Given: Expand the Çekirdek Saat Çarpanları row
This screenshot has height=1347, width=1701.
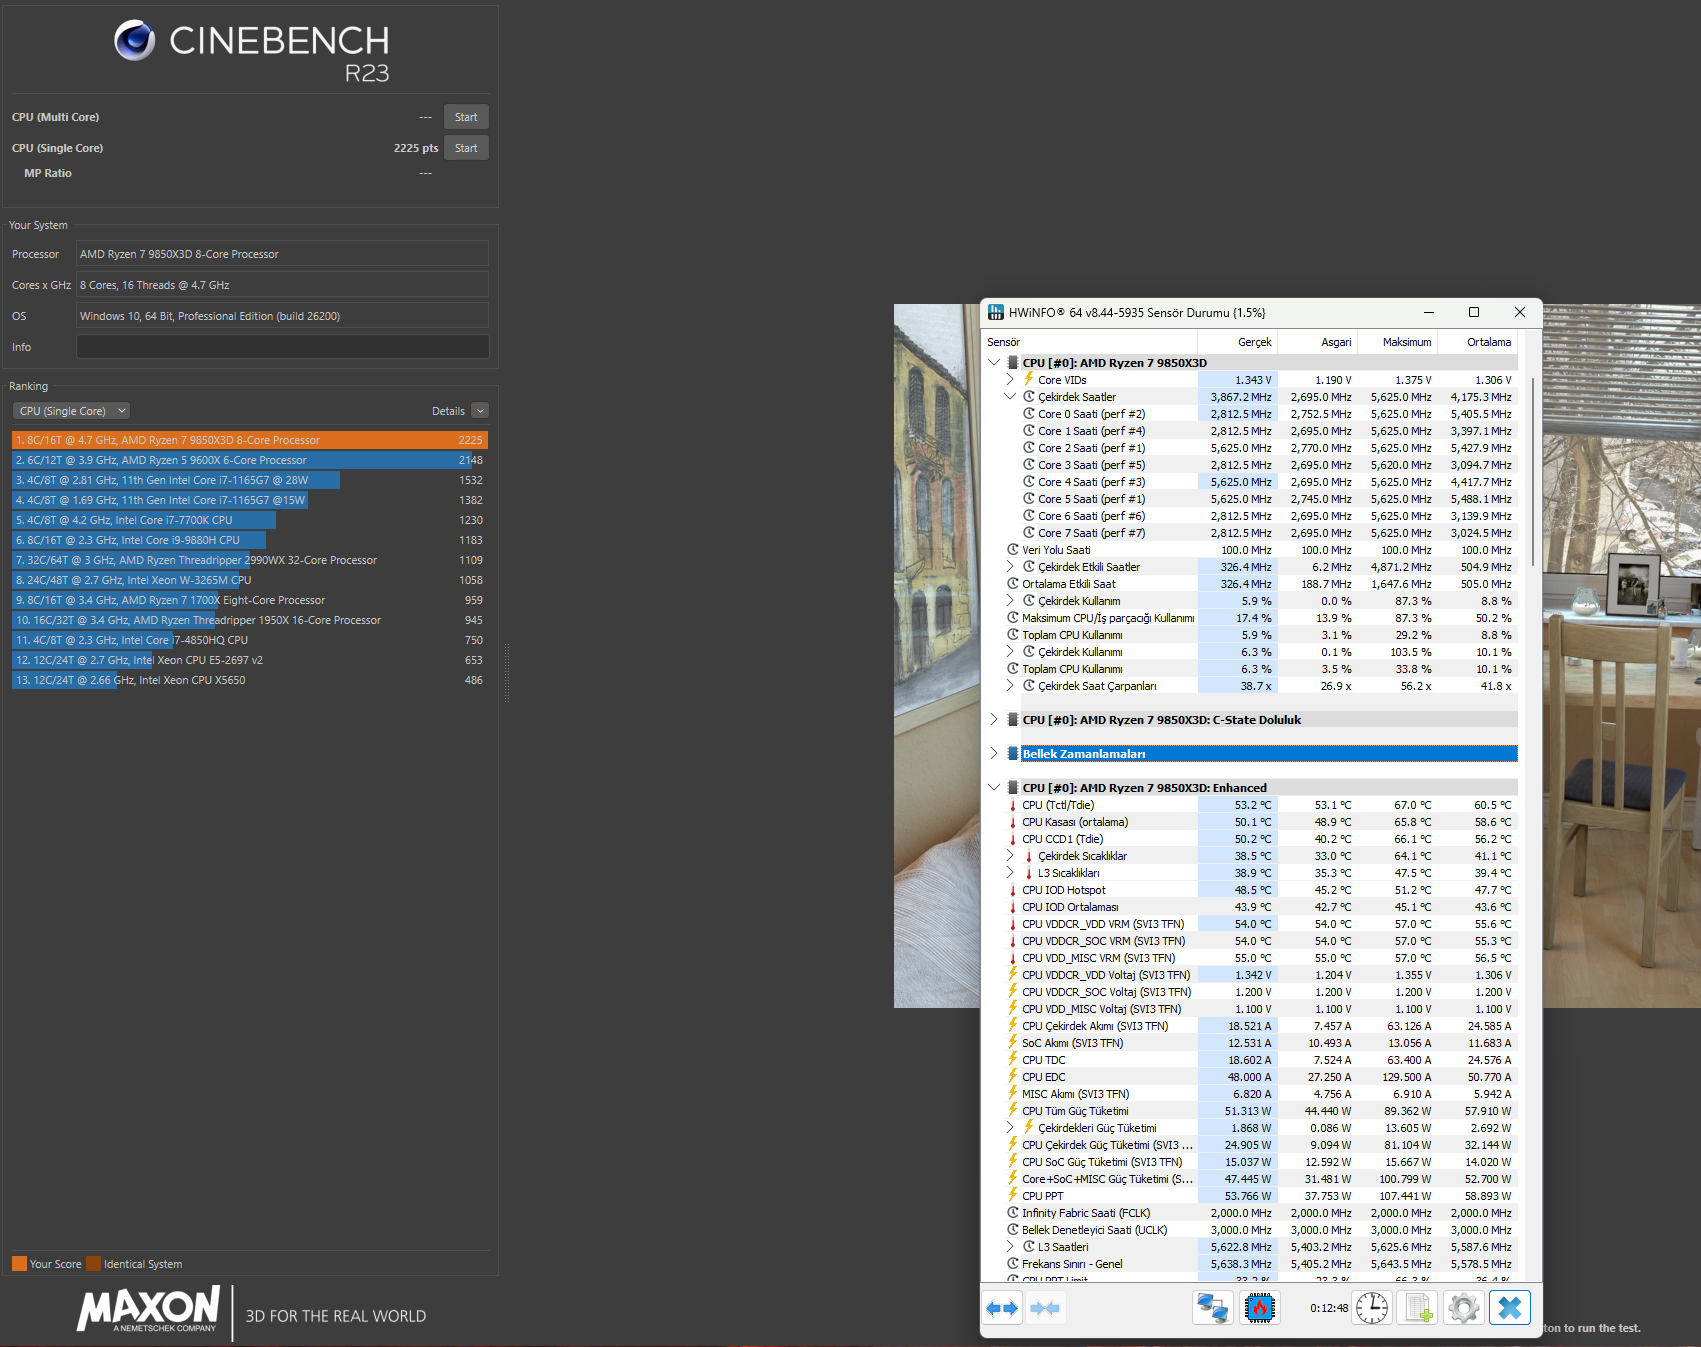Looking at the screenshot, I should (1010, 686).
